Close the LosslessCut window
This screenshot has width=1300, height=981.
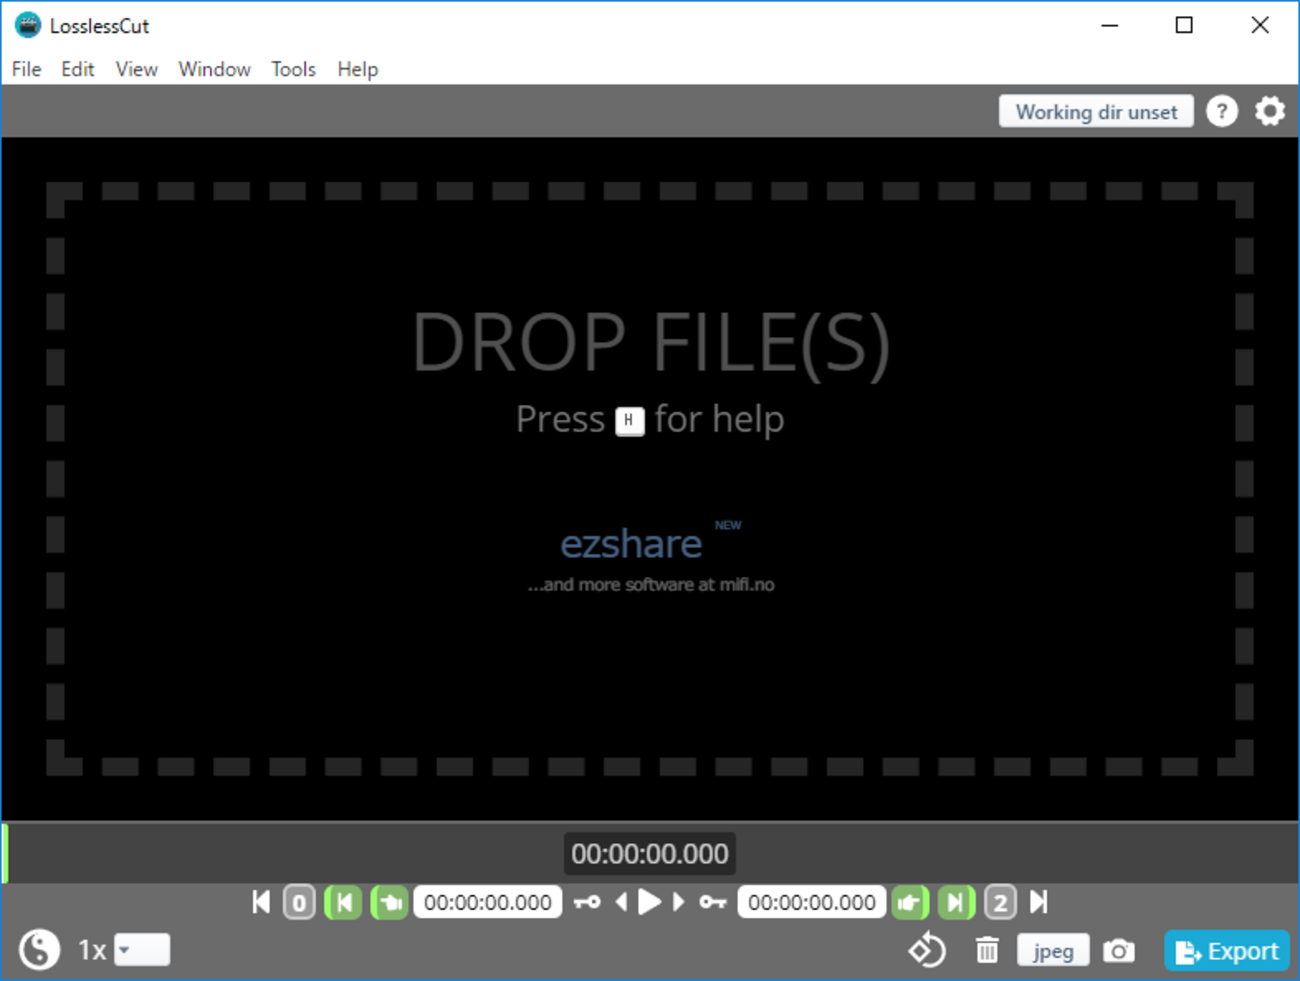pos(1260,25)
